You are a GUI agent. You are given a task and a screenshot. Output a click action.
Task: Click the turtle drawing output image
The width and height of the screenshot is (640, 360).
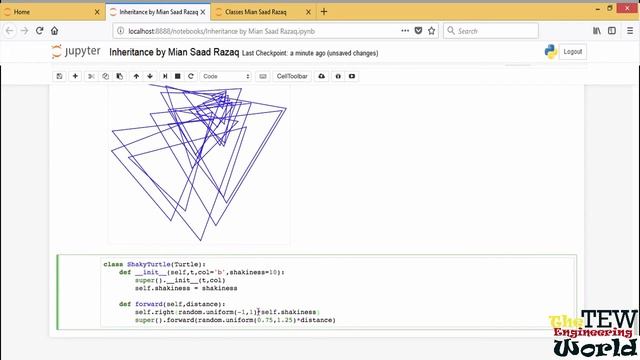click(x=199, y=163)
